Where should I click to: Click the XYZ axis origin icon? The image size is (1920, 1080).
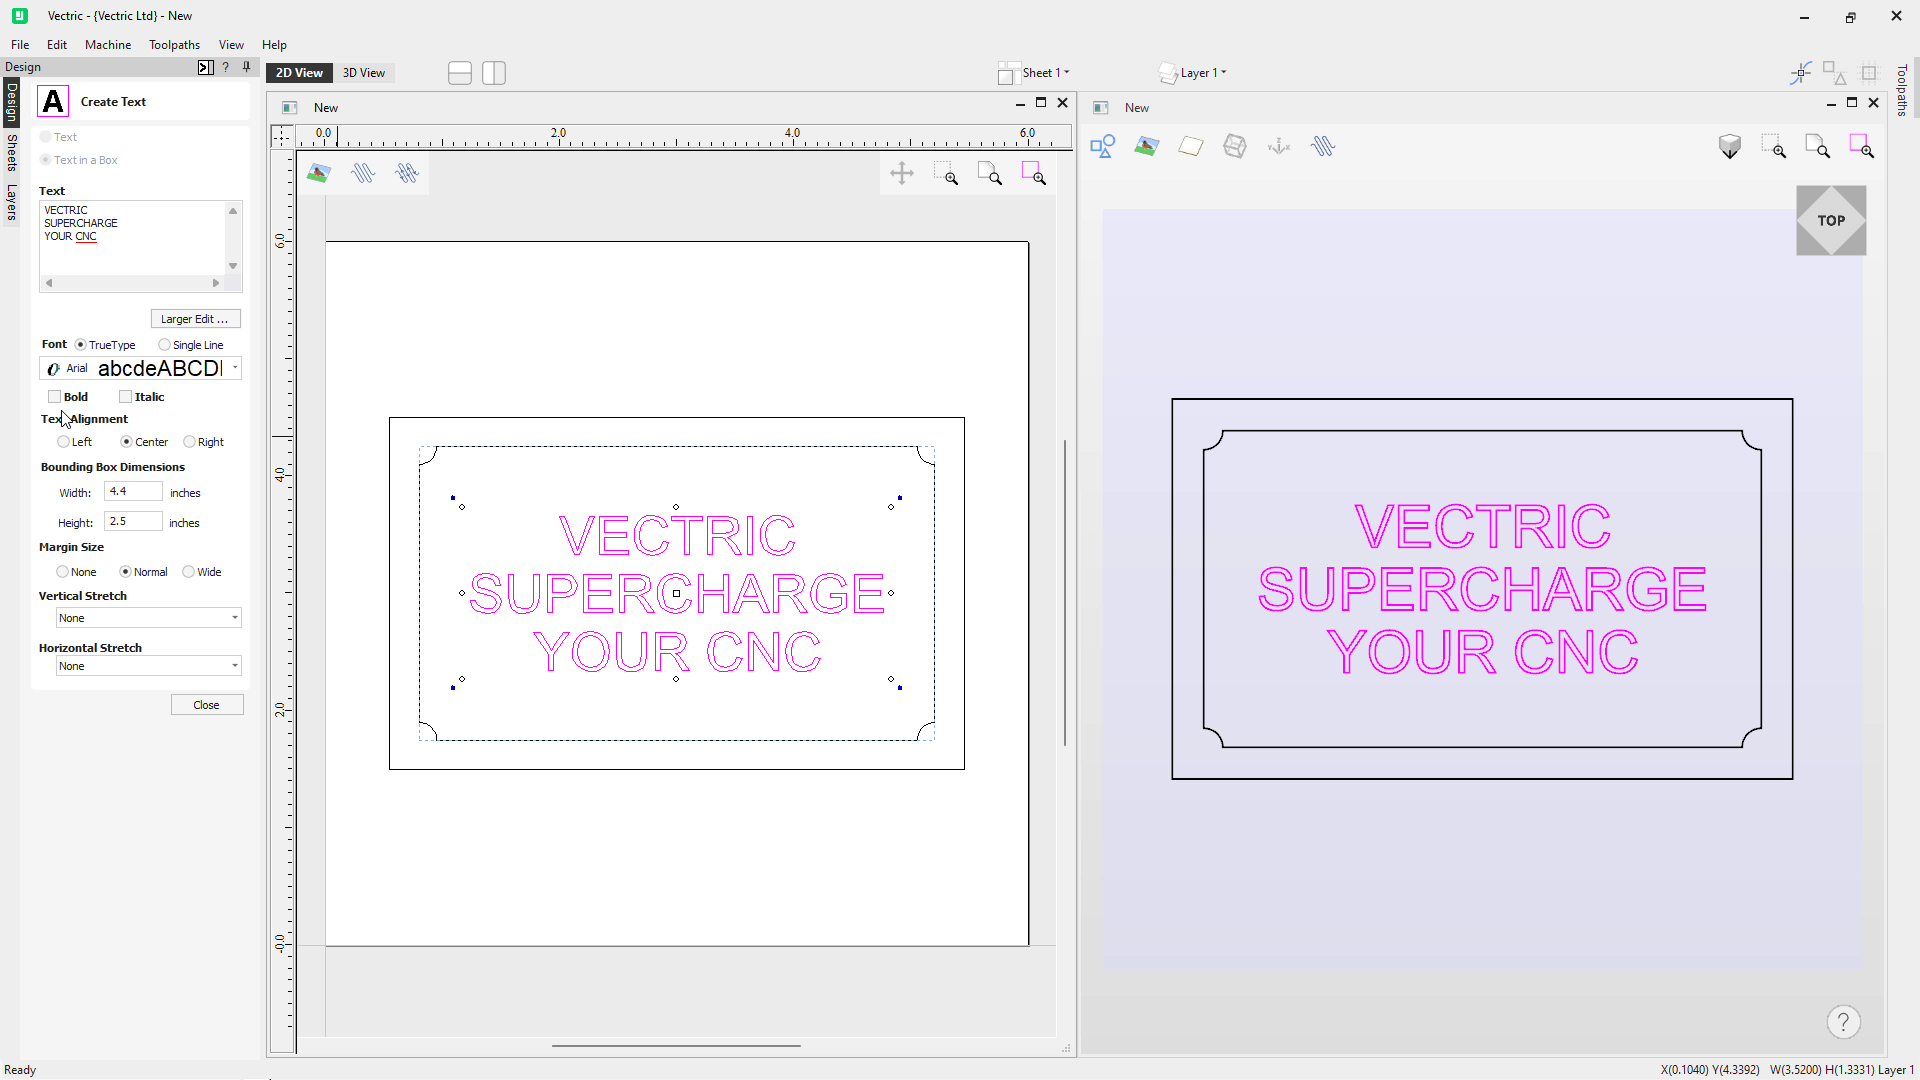[x=1279, y=147]
